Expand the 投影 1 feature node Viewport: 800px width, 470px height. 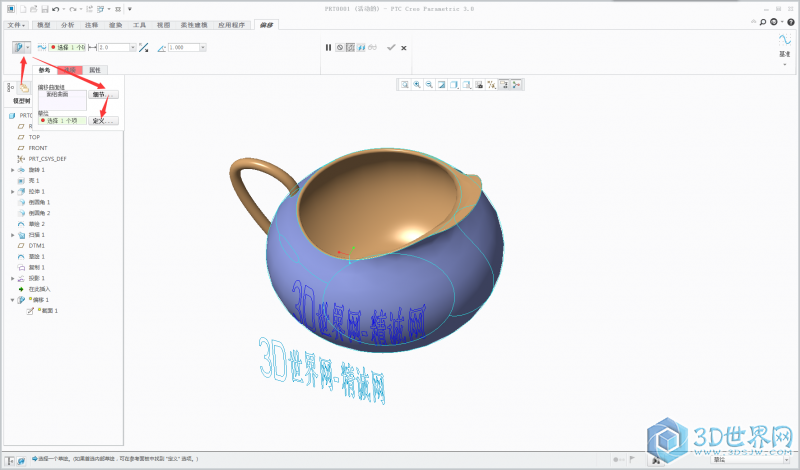click(13, 279)
